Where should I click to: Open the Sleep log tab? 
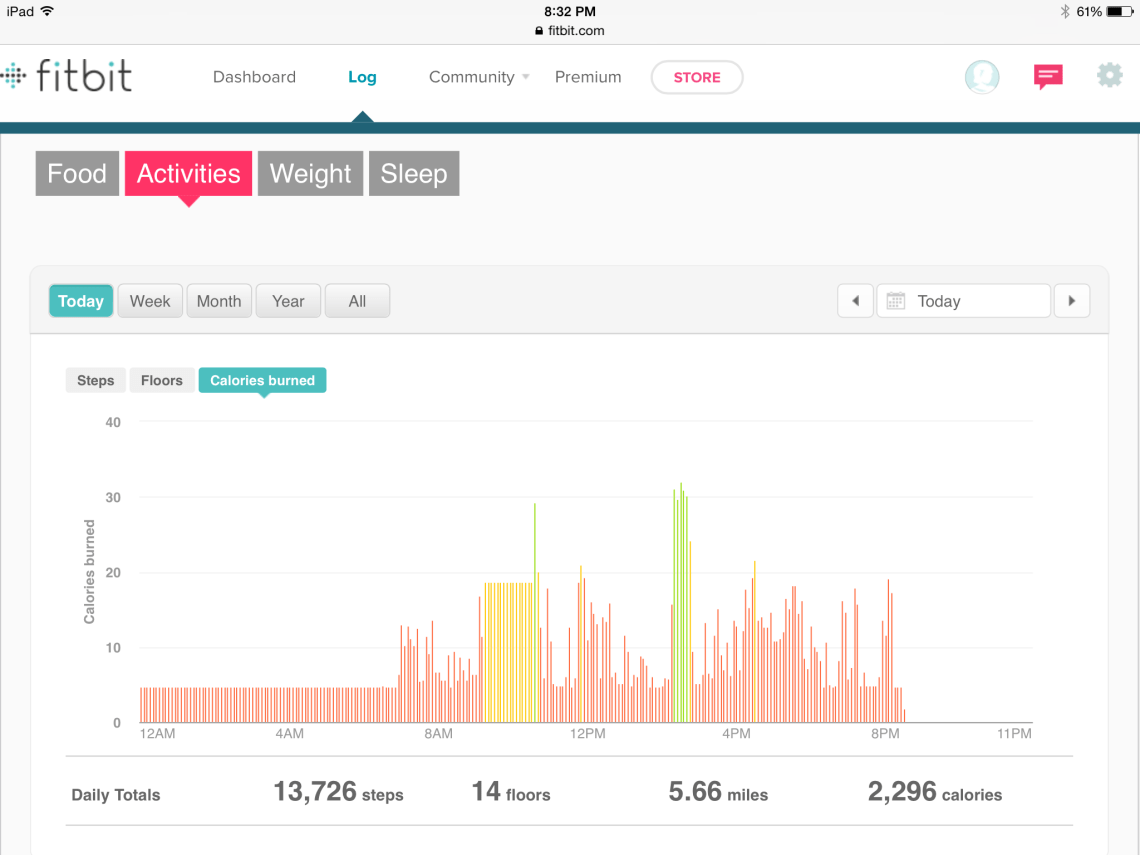coord(413,174)
